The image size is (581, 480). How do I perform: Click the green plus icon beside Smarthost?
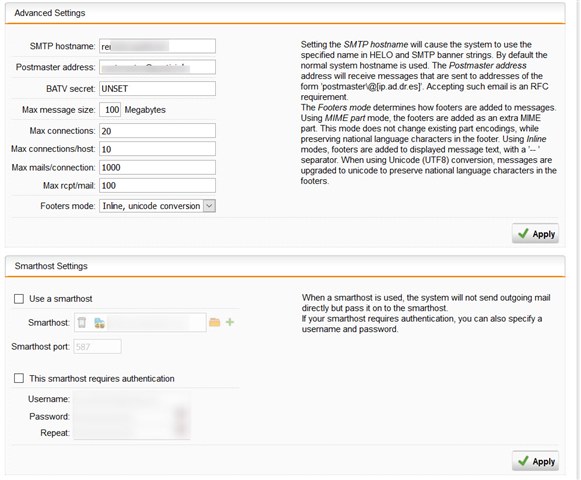[230, 322]
